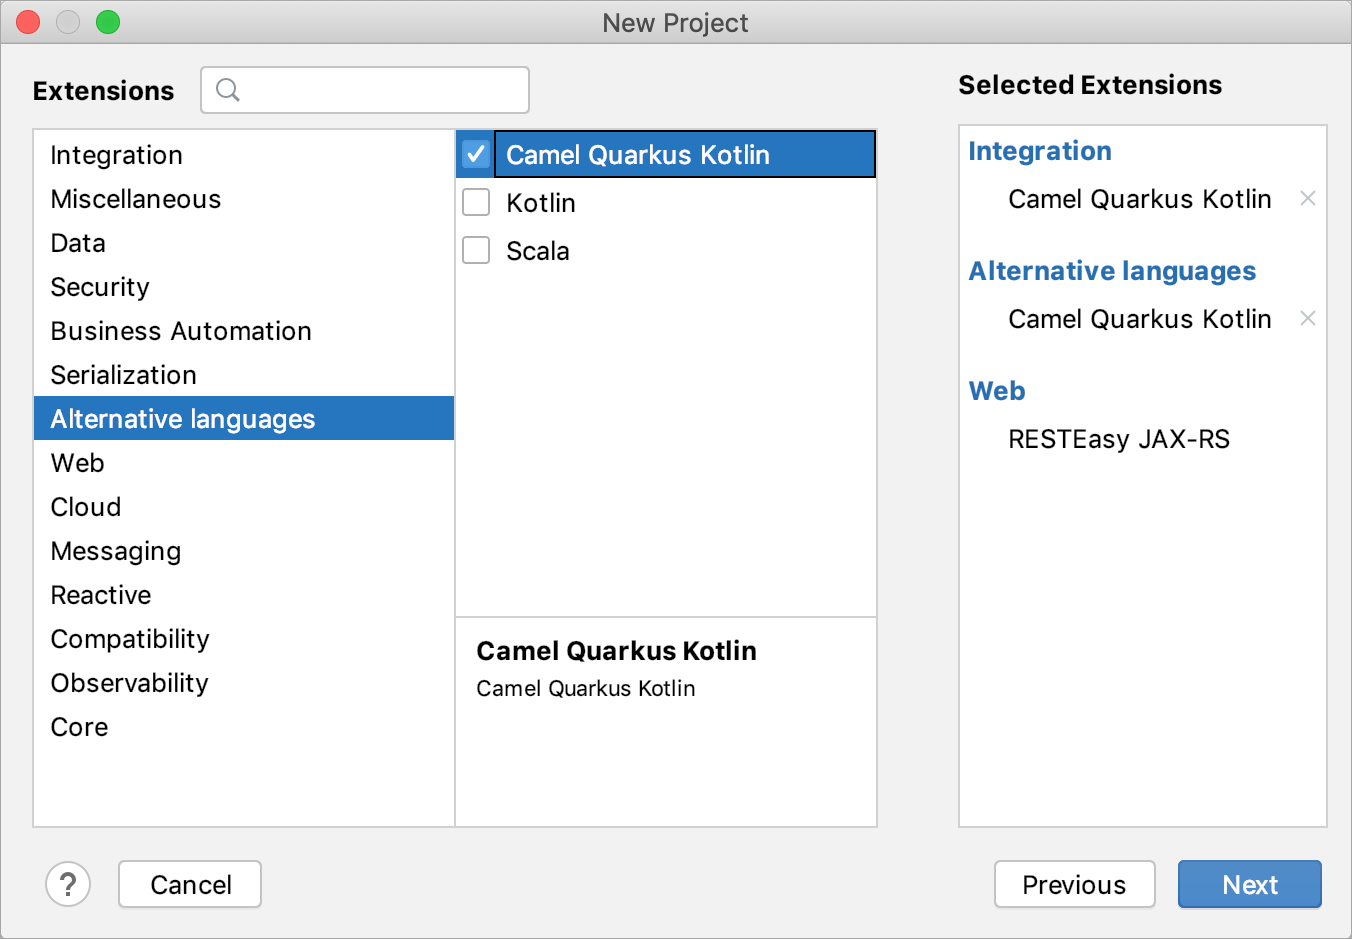Select the Business Automation category

point(244,331)
